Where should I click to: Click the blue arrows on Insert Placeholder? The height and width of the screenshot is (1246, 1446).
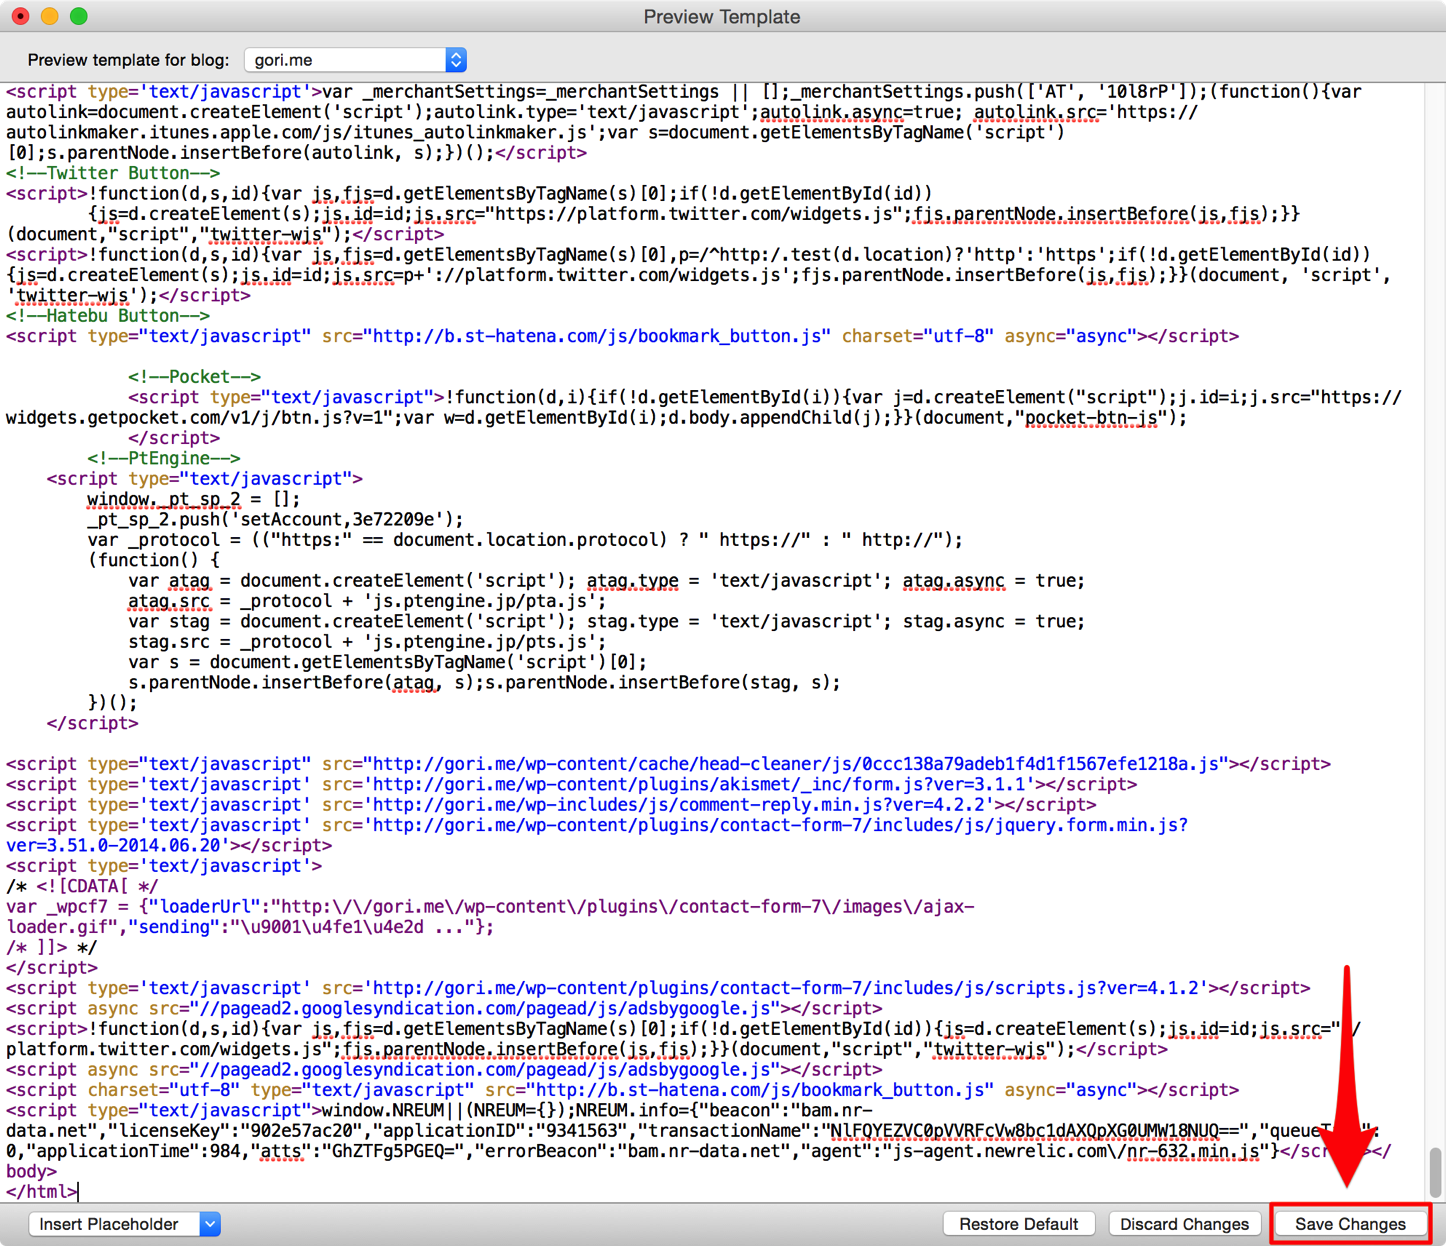[210, 1224]
